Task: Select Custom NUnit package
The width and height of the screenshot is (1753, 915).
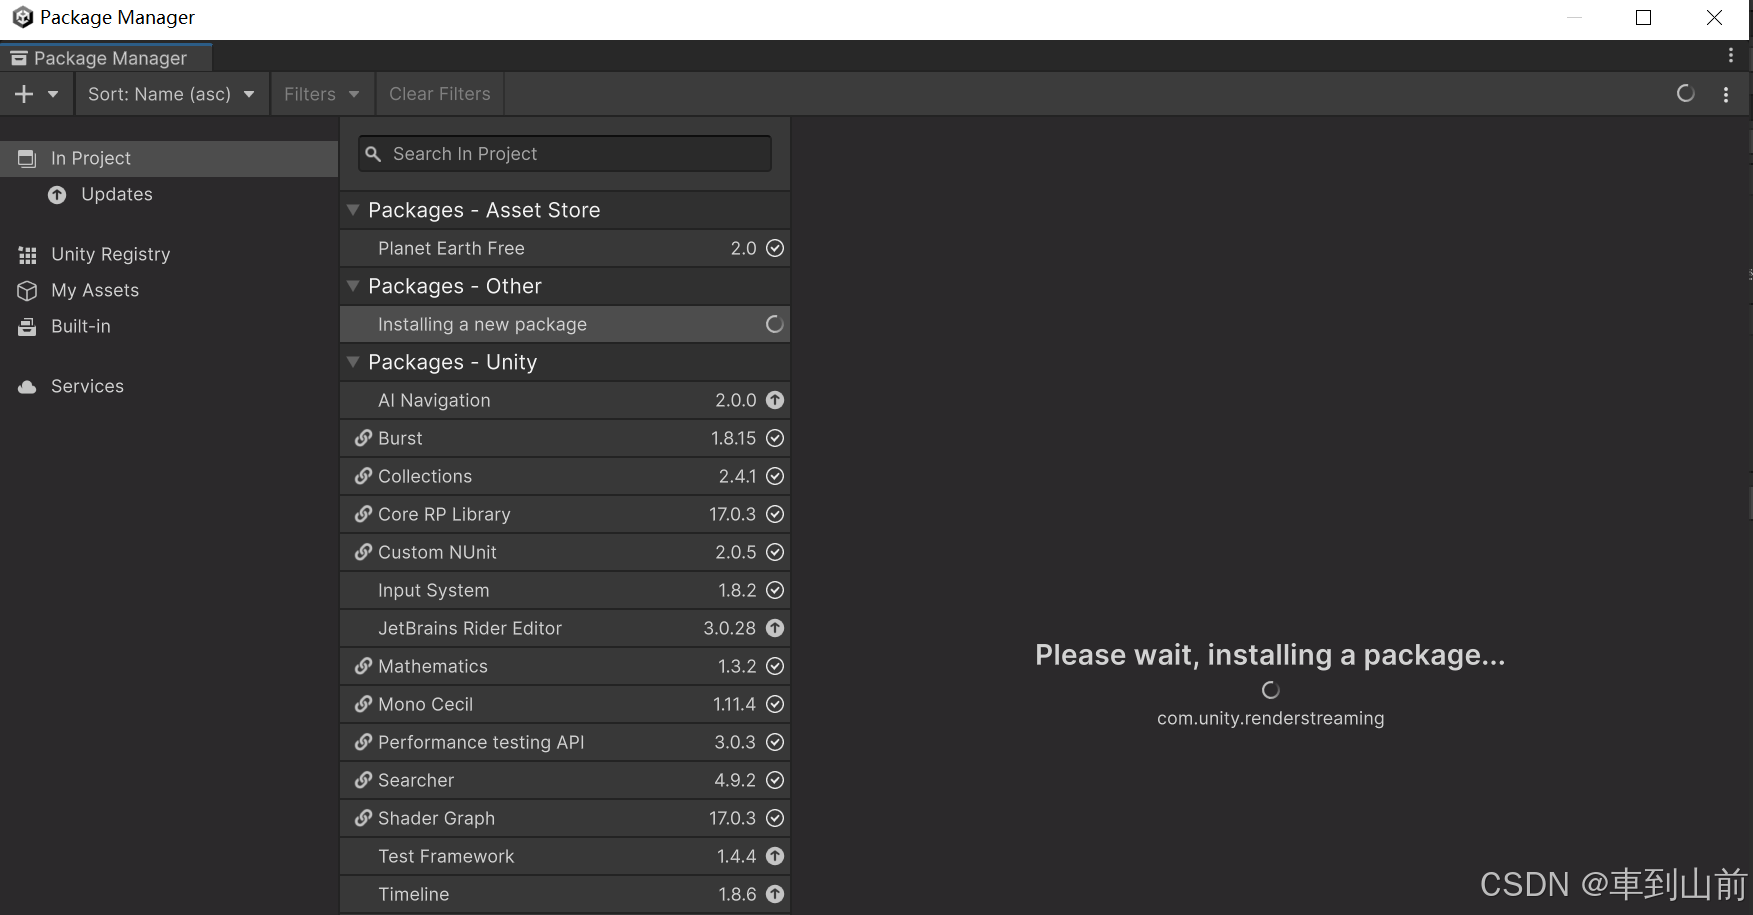Action: click(565, 552)
